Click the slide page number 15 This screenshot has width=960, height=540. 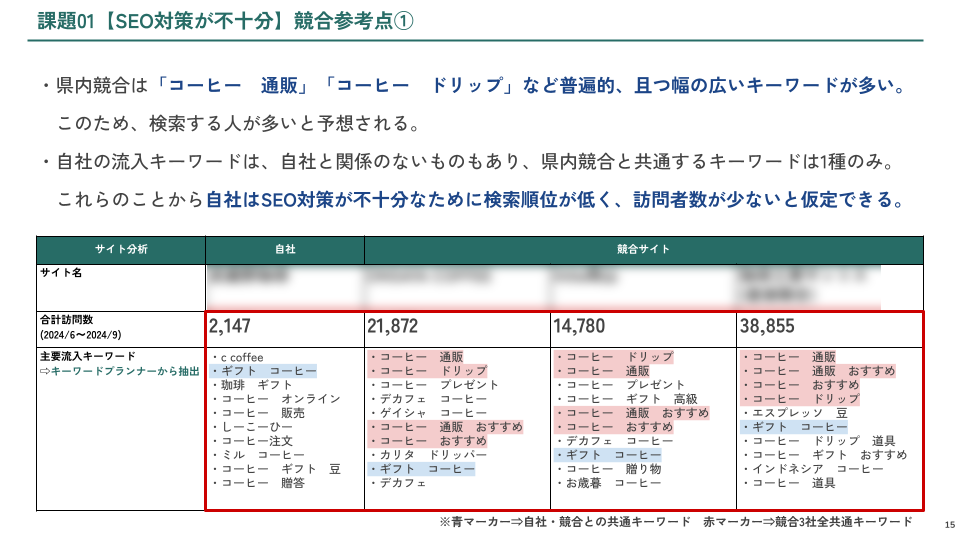948,524
